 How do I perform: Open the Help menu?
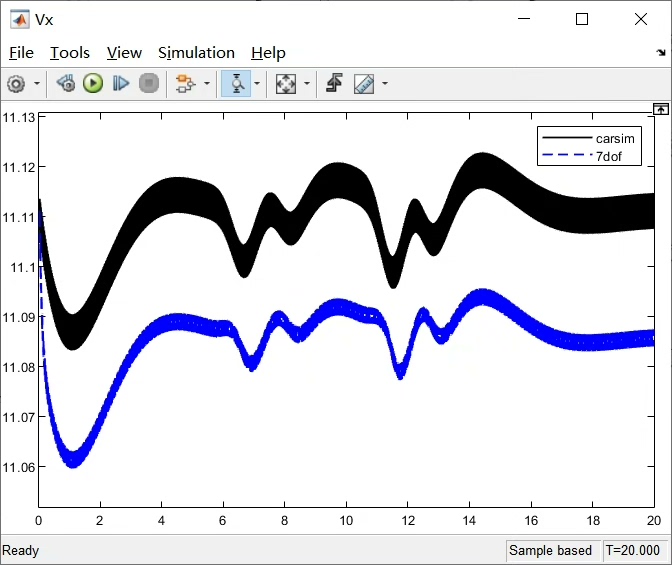pos(268,53)
